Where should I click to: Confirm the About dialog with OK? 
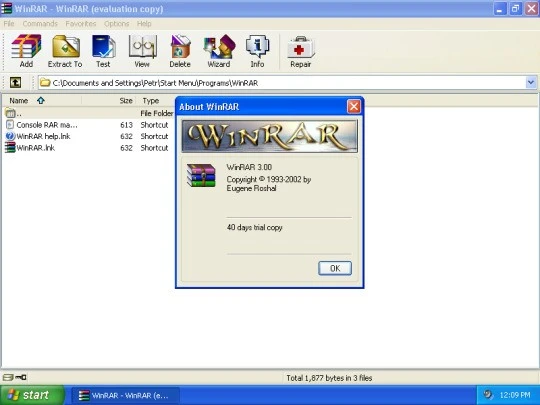335,268
